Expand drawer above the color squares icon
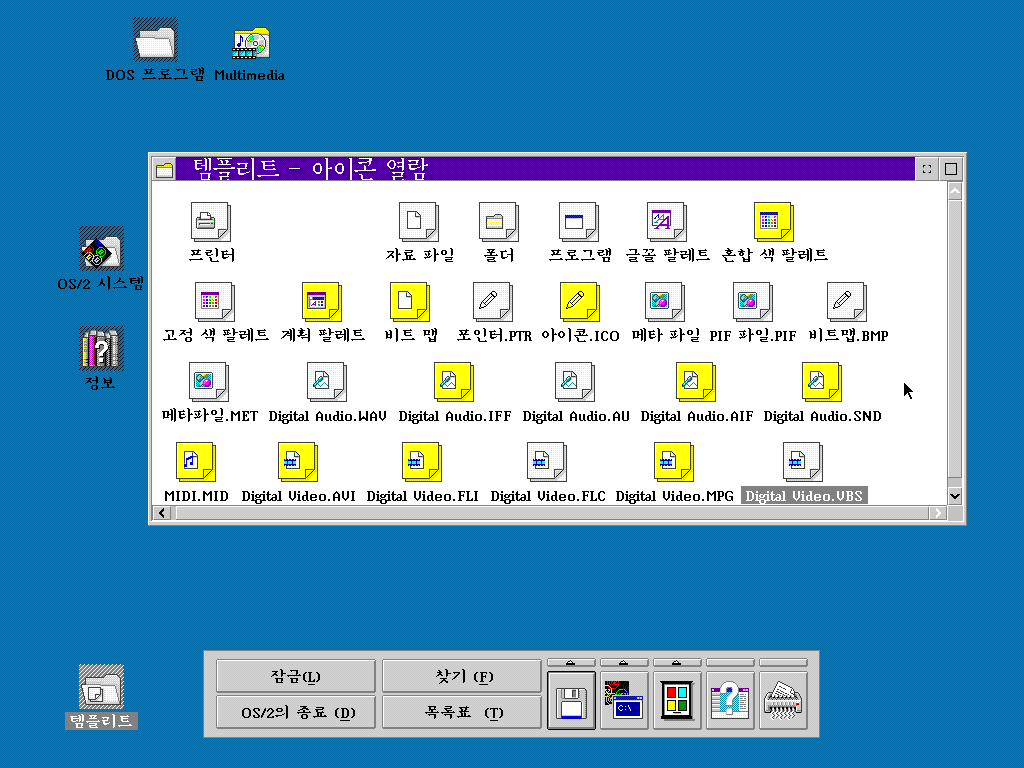Viewport: 1024px width, 768px height. 677,663
